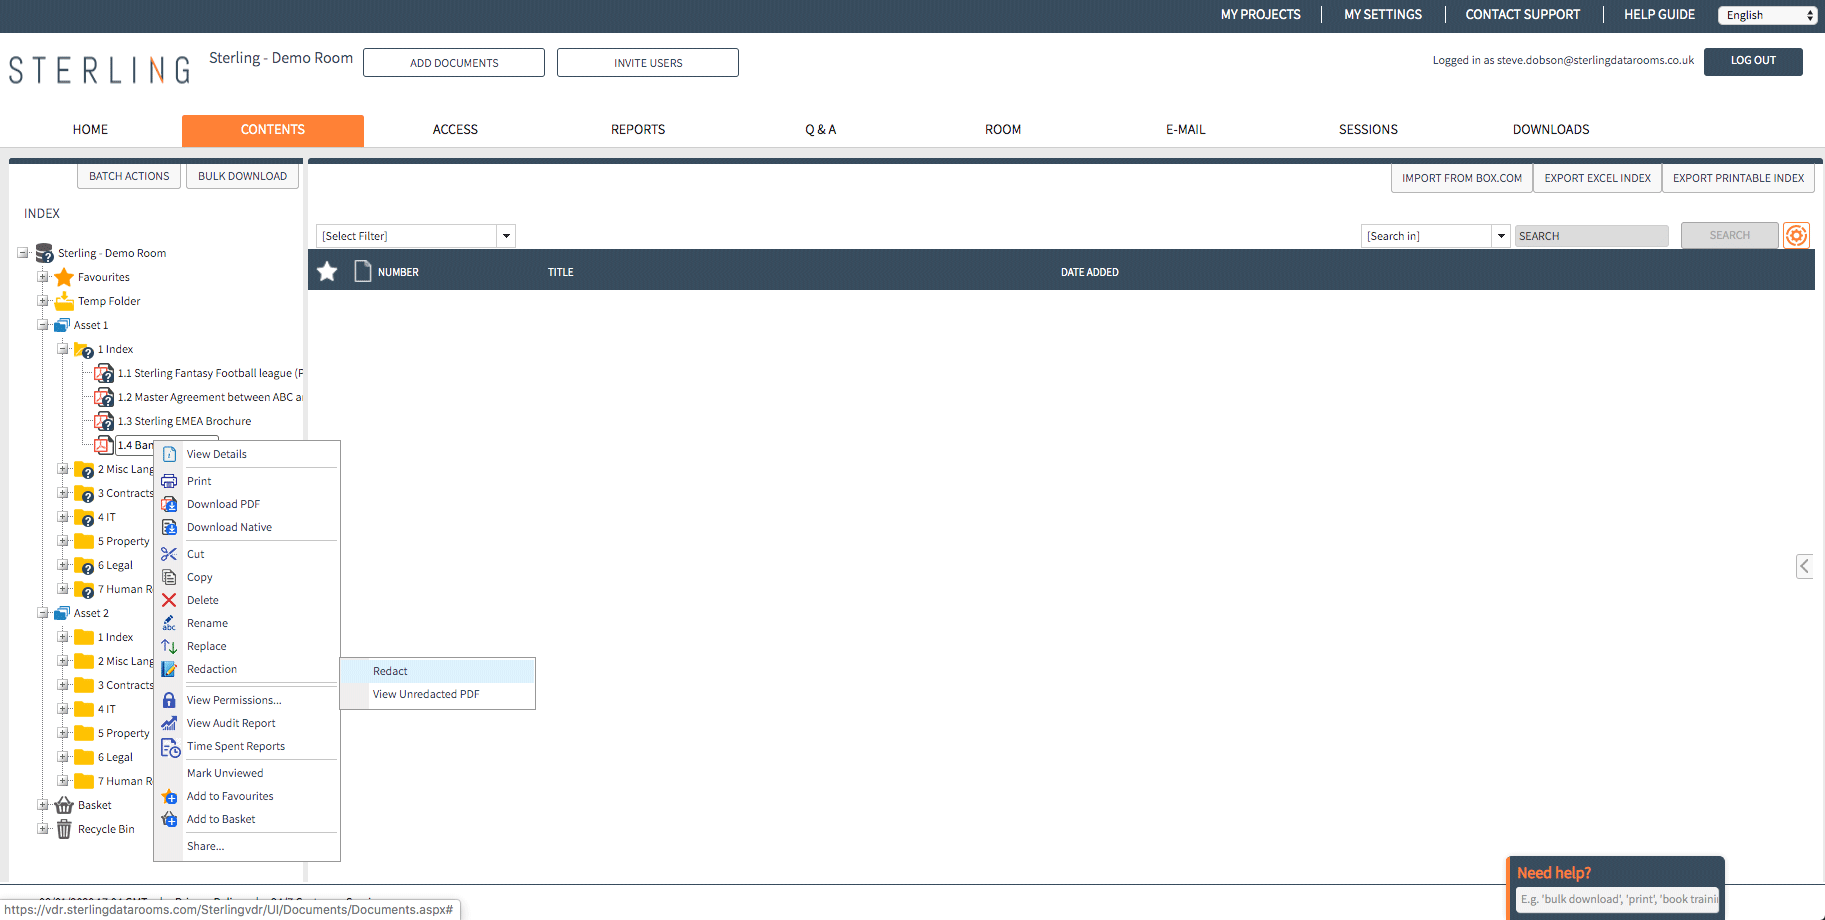Screen dimensions: 1825x920
Task: Click the red Delete cross icon
Action: tap(169, 600)
